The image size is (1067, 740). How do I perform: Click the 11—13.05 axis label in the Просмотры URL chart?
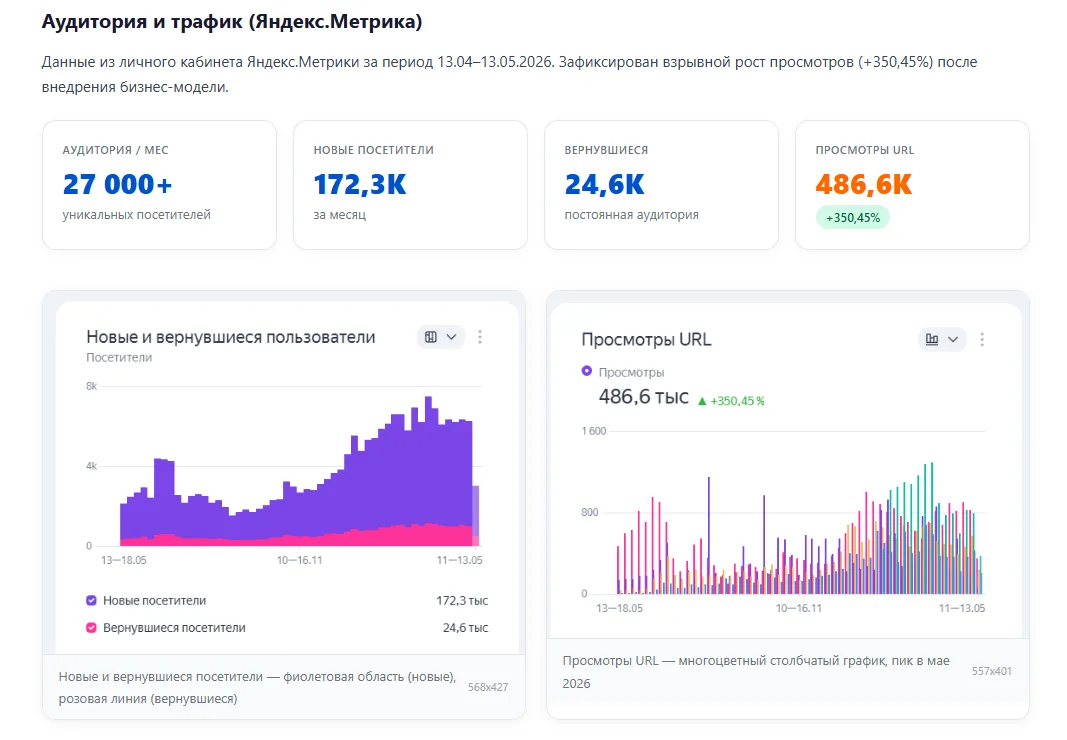(962, 608)
